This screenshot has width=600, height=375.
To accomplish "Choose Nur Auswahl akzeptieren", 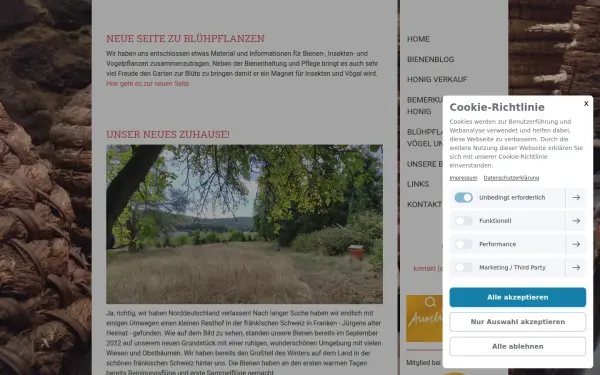I will [517, 322].
